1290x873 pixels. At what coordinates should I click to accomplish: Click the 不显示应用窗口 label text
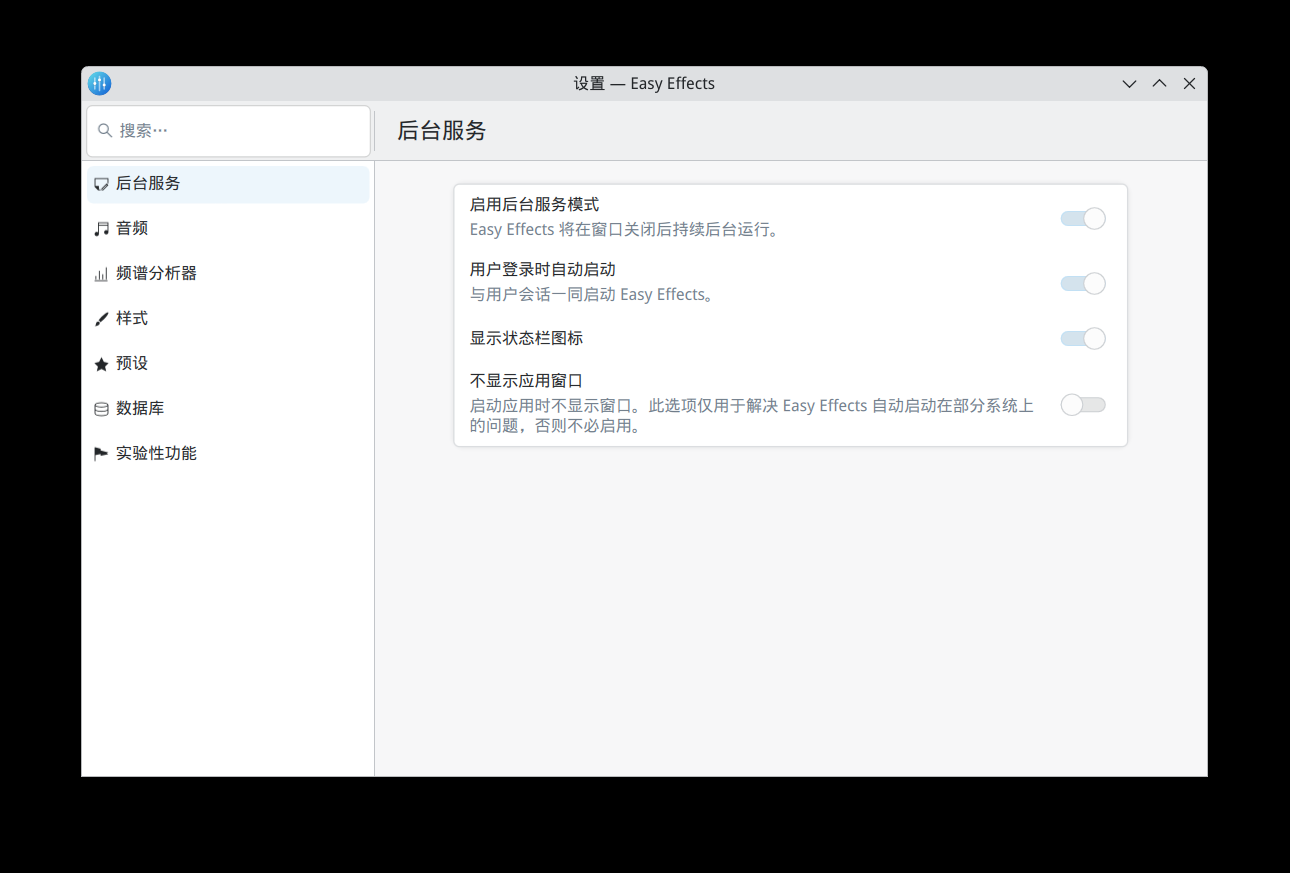pyautogui.click(x=526, y=381)
